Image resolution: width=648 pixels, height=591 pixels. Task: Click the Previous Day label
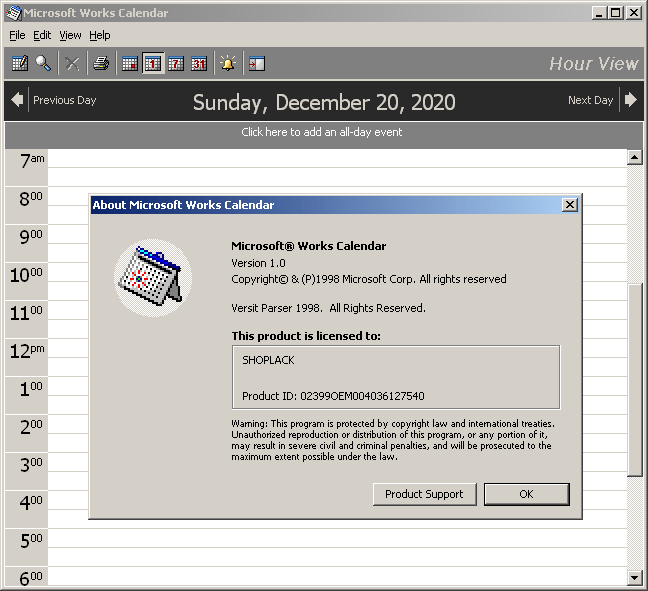(x=64, y=100)
